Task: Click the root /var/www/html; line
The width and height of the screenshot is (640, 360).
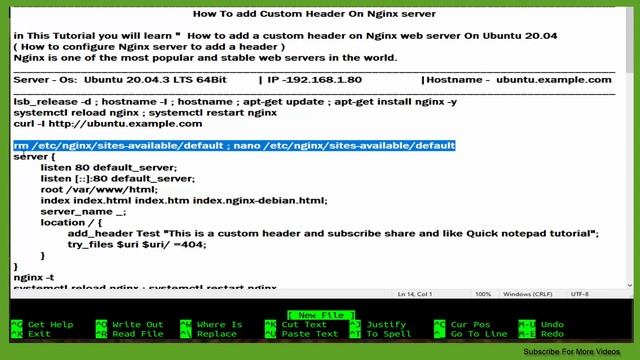Action: click(x=99, y=190)
